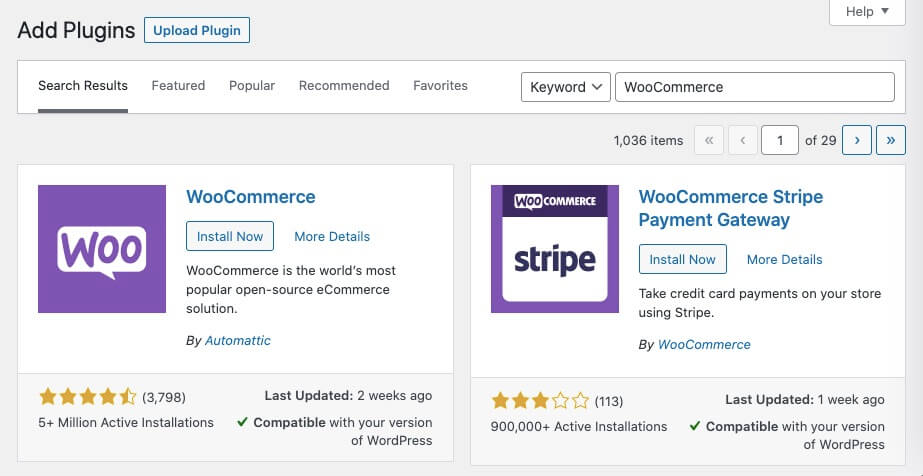Image resolution: width=923 pixels, height=476 pixels.
Task: Jump to last page of results
Action: pyautogui.click(x=891, y=140)
